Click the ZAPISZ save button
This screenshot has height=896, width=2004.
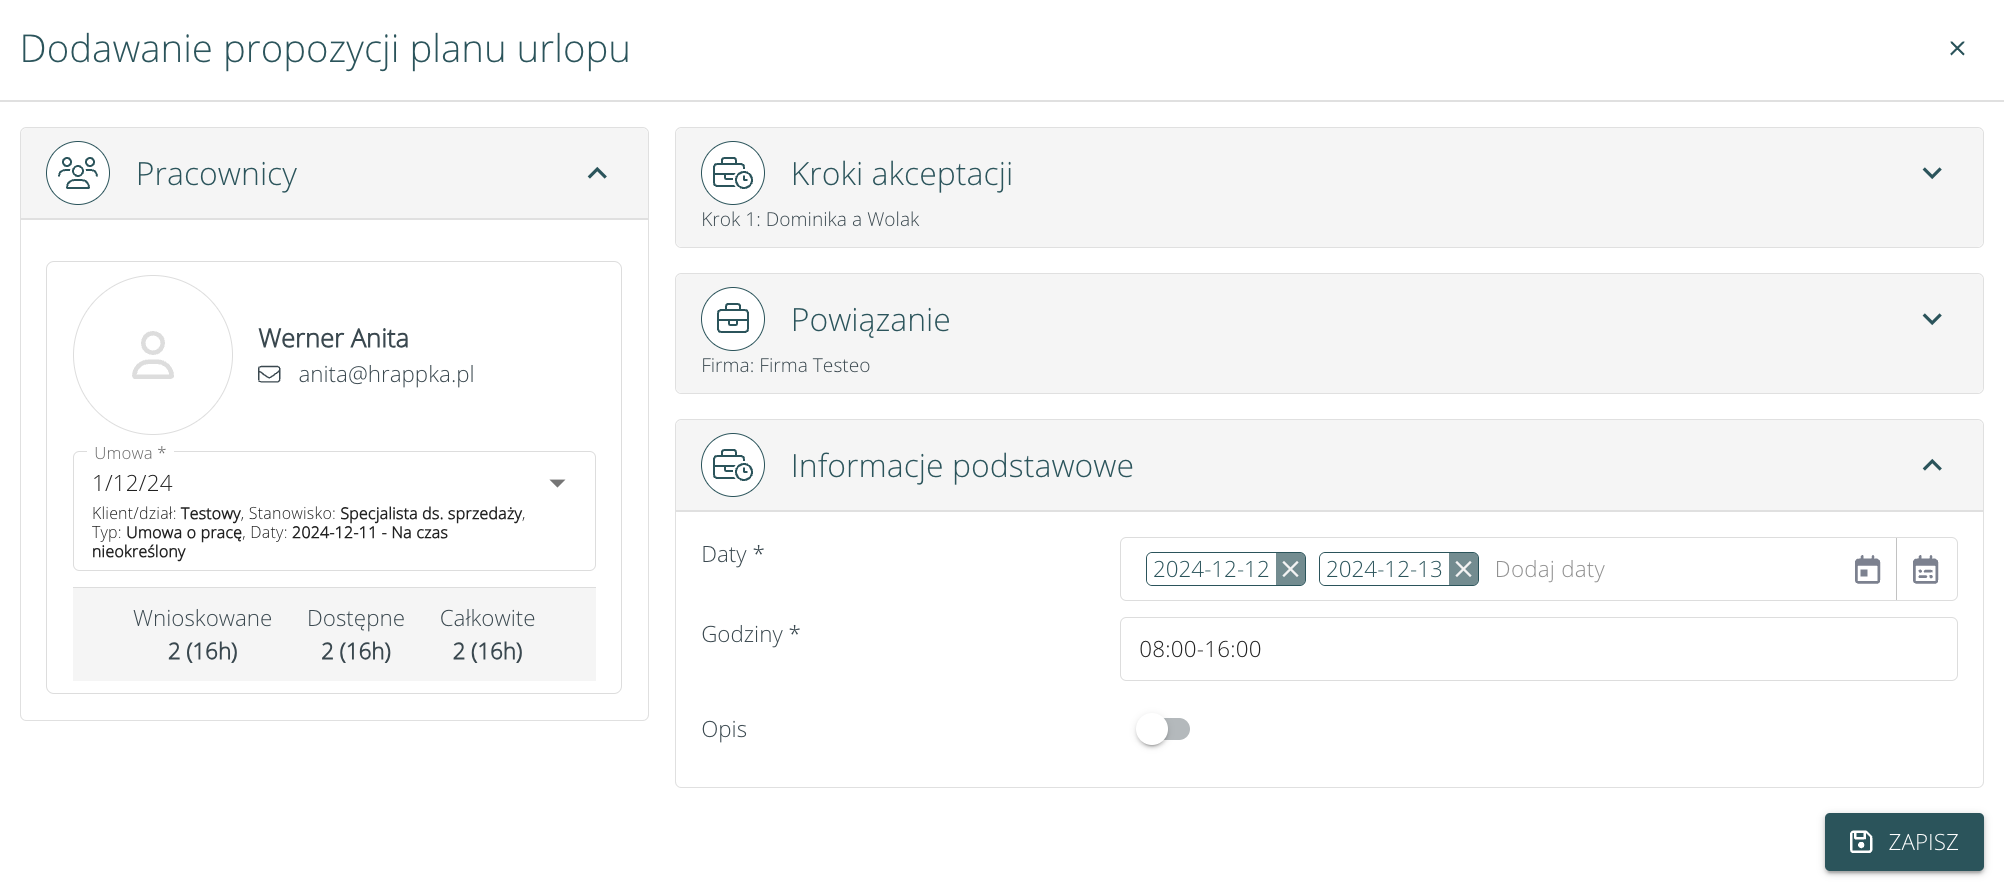[1903, 842]
